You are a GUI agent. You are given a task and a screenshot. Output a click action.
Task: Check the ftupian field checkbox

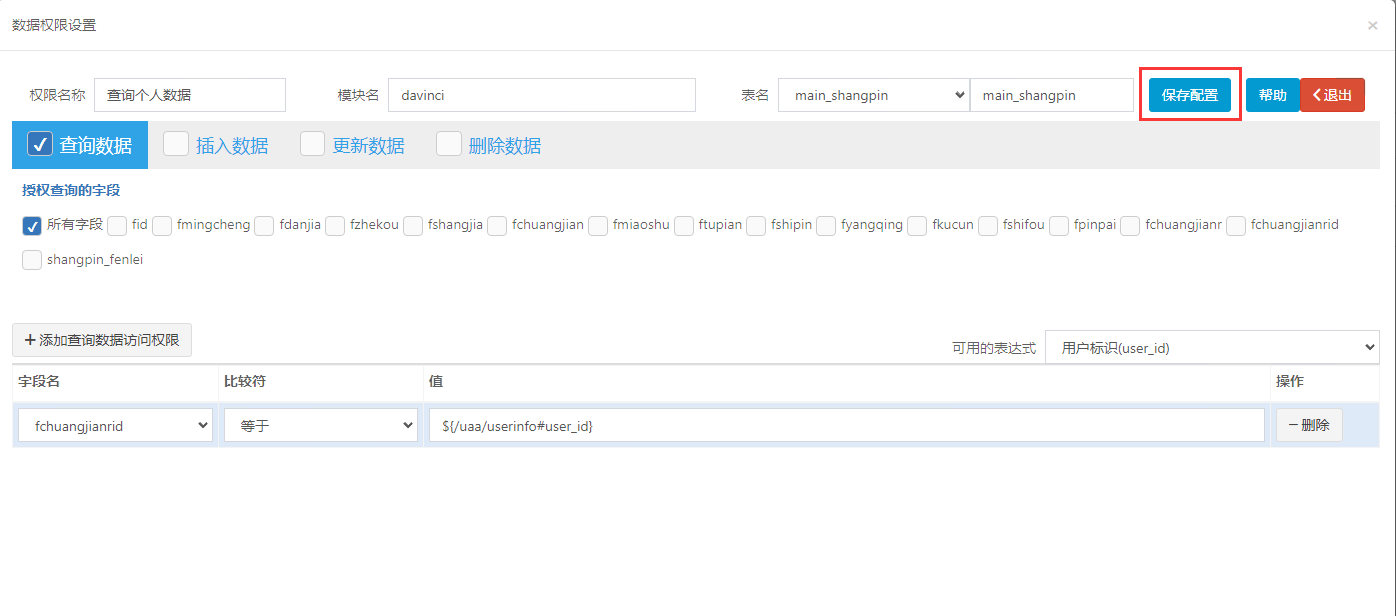(x=684, y=225)
